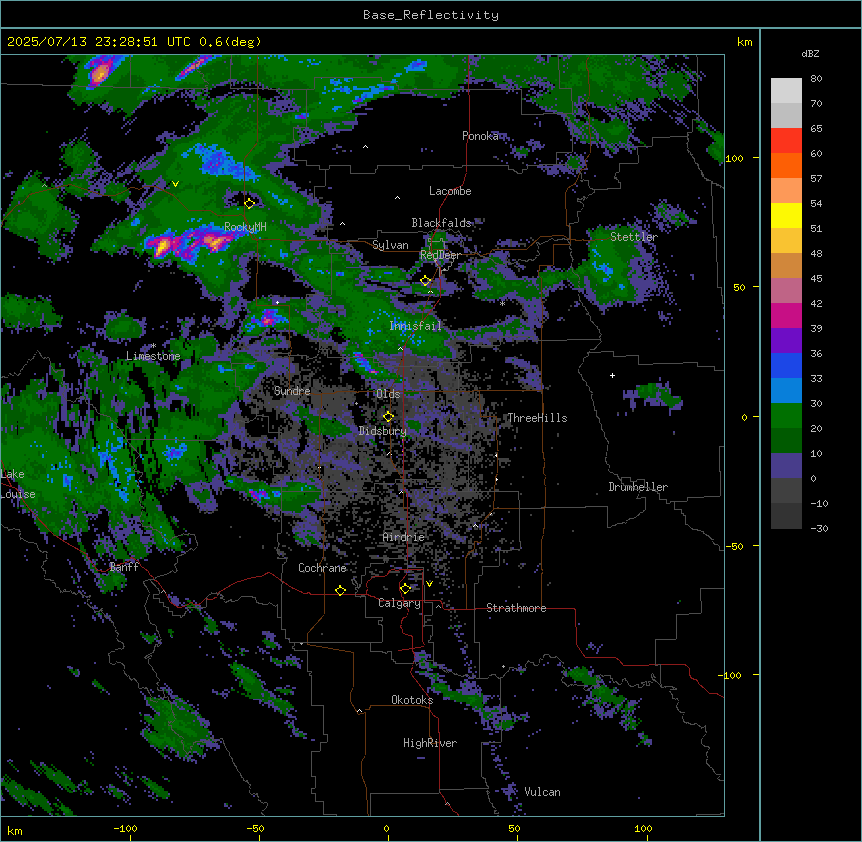
Task: Pick the dark orange 57–60 dBZ legend swatch
Action: coord(786,165)
